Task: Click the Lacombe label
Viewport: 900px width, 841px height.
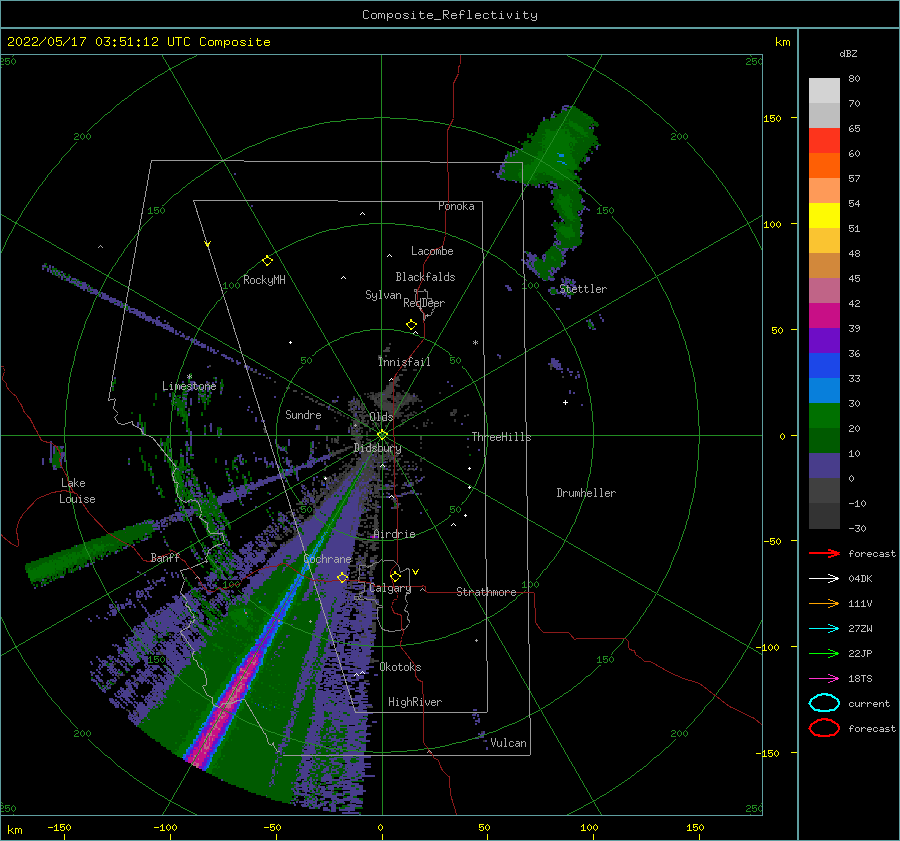Action: pos(432,251)
